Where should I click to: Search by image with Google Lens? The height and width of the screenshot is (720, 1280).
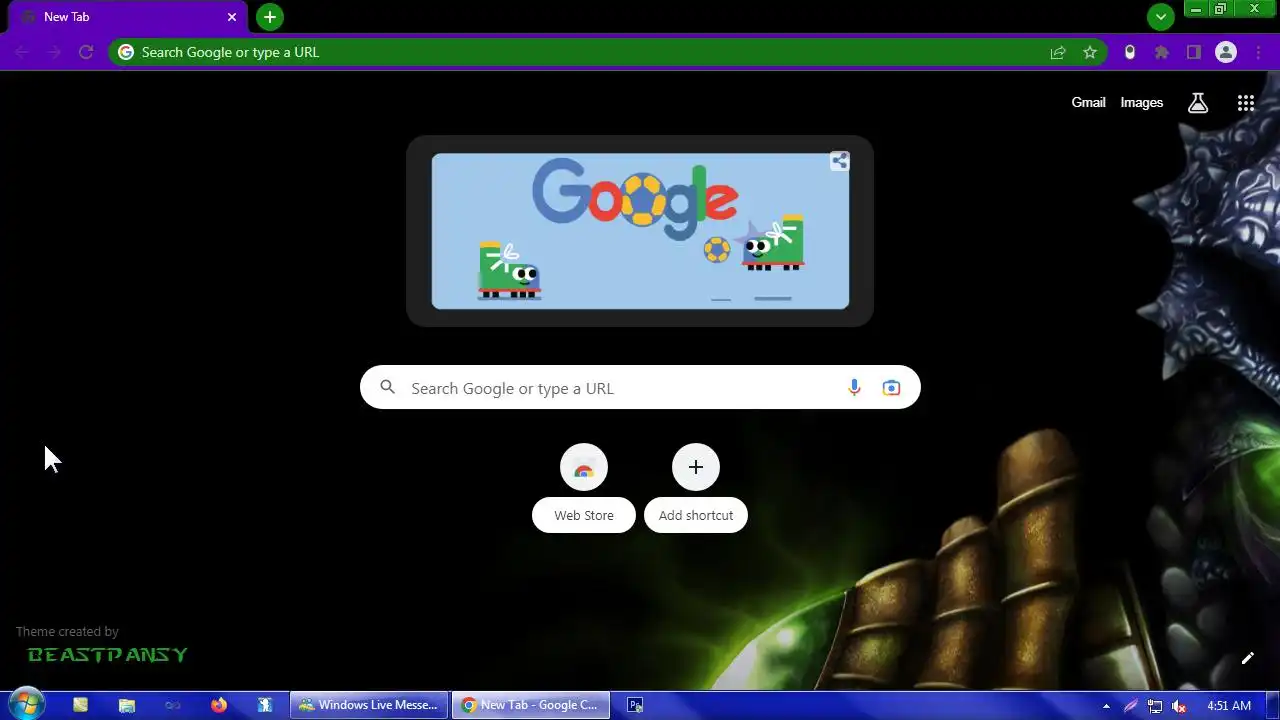point(891,388)
